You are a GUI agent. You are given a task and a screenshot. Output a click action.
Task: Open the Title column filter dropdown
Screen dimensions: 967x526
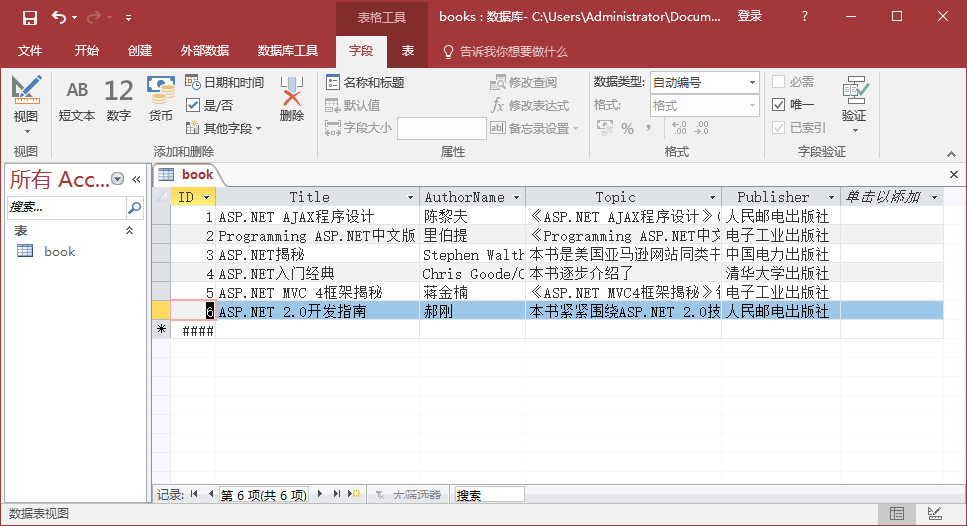point(410,198)
